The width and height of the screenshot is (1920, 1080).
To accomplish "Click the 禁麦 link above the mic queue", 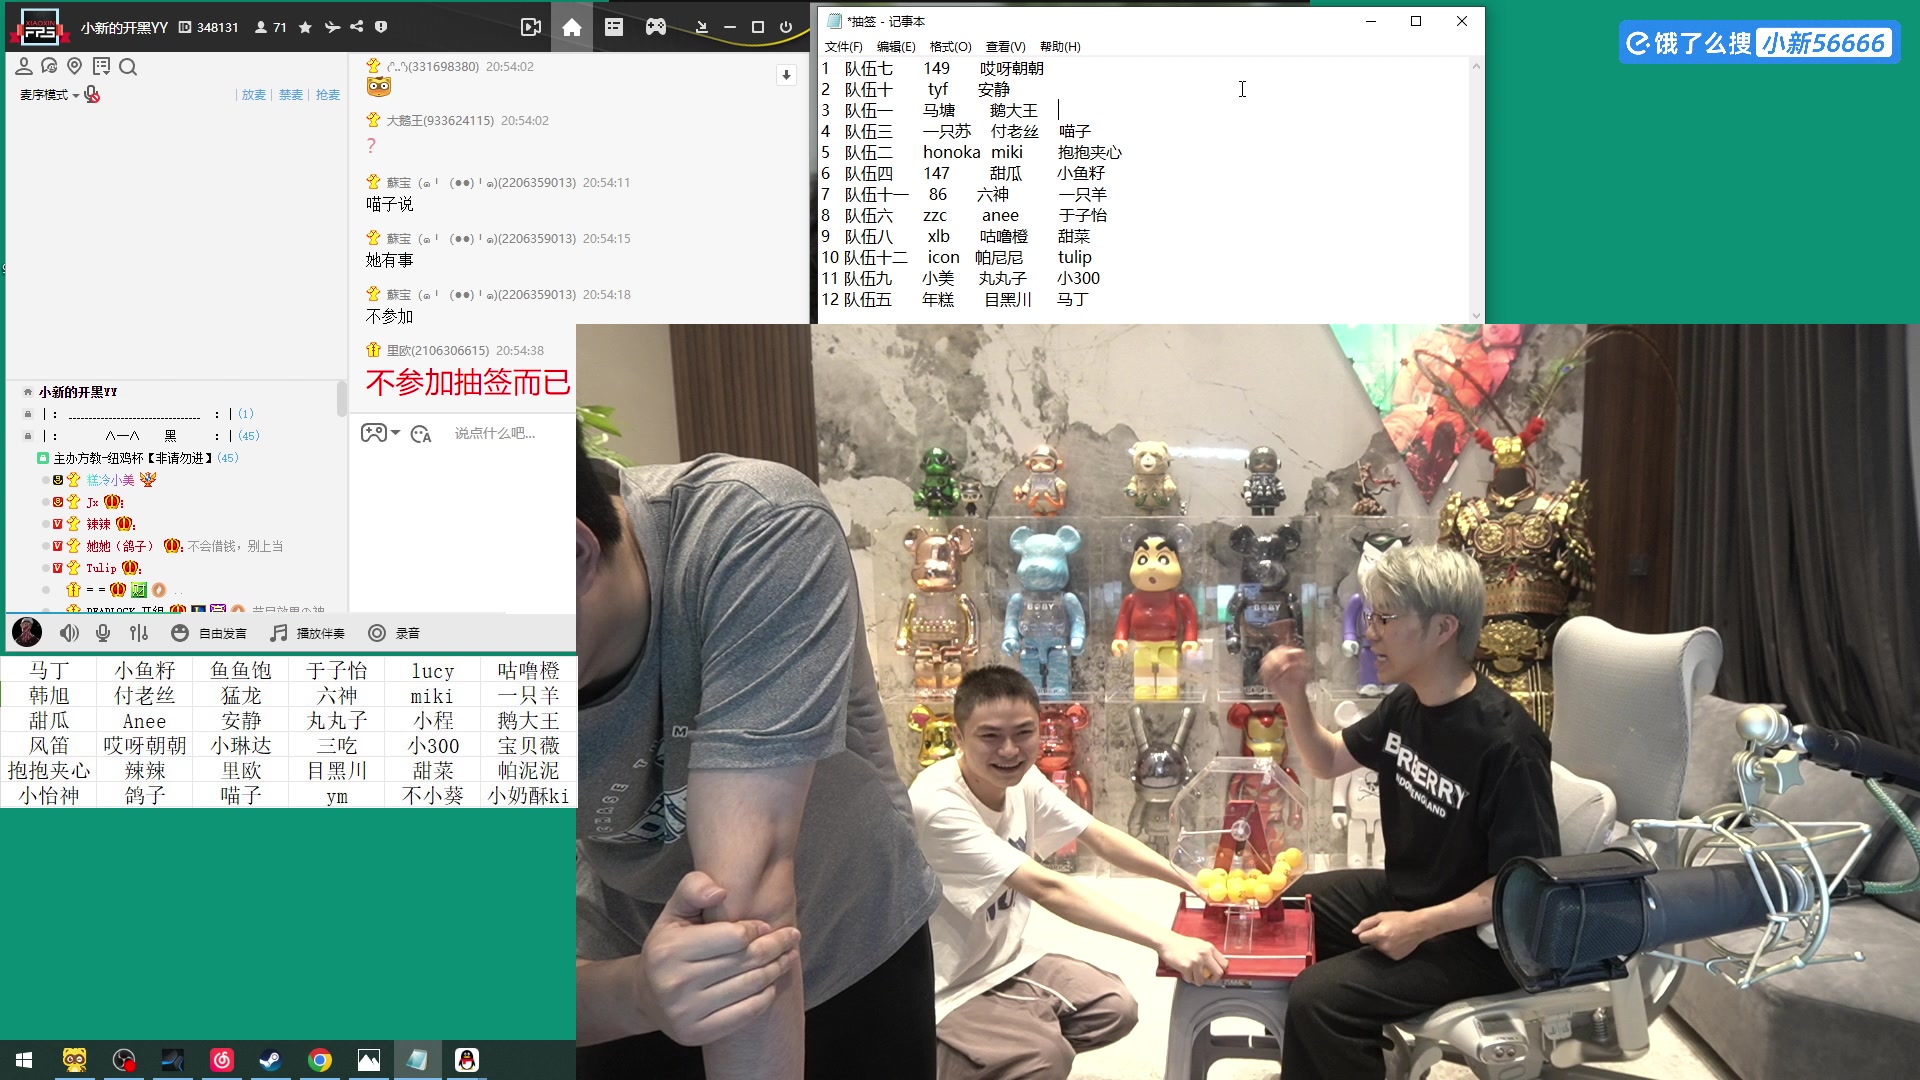I will coord(291,94).
